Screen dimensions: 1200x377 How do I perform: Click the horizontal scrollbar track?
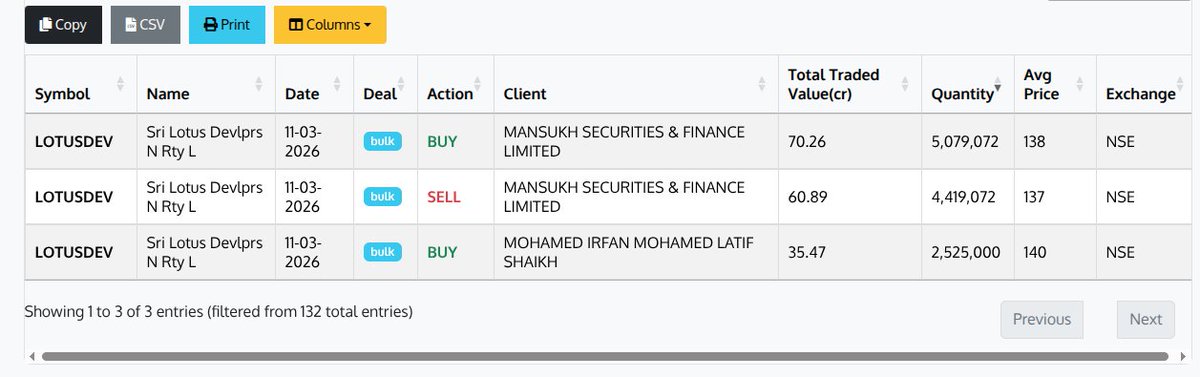coord(604,357)
